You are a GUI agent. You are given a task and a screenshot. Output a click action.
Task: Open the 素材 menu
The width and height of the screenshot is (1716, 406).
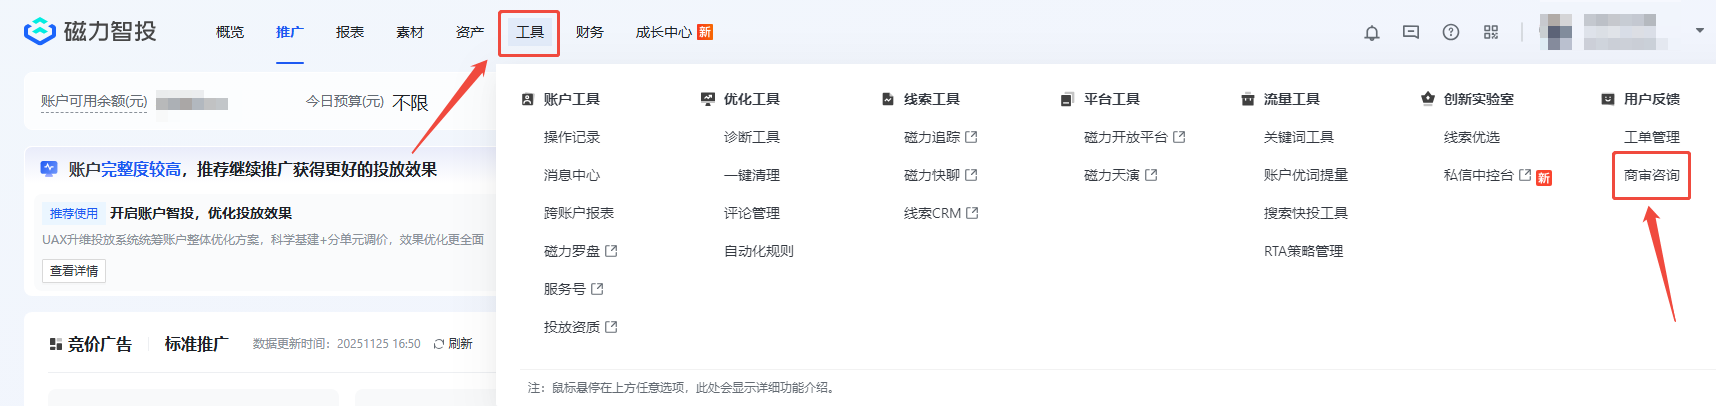410,32
